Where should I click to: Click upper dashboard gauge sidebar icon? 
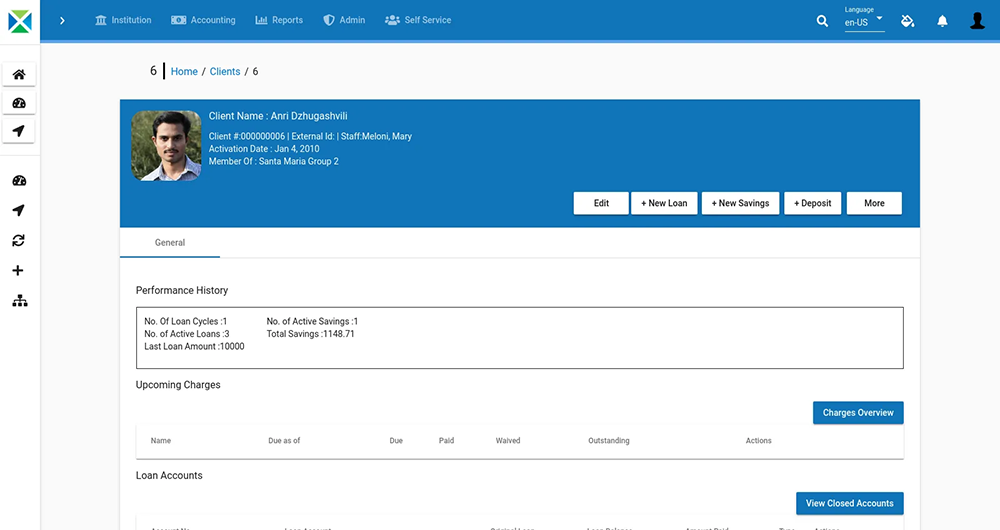[19, 103]
